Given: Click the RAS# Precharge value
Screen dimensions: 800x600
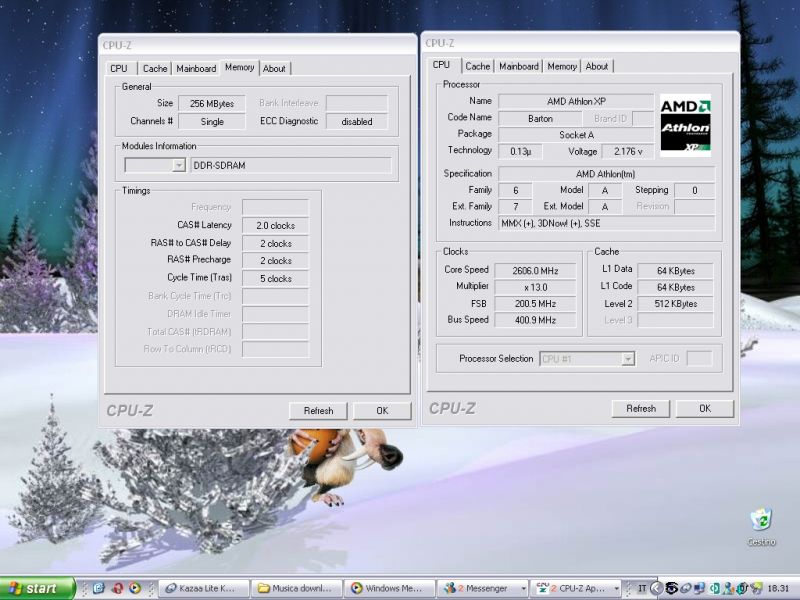Looking at the screenshot, I should [276, 261].
